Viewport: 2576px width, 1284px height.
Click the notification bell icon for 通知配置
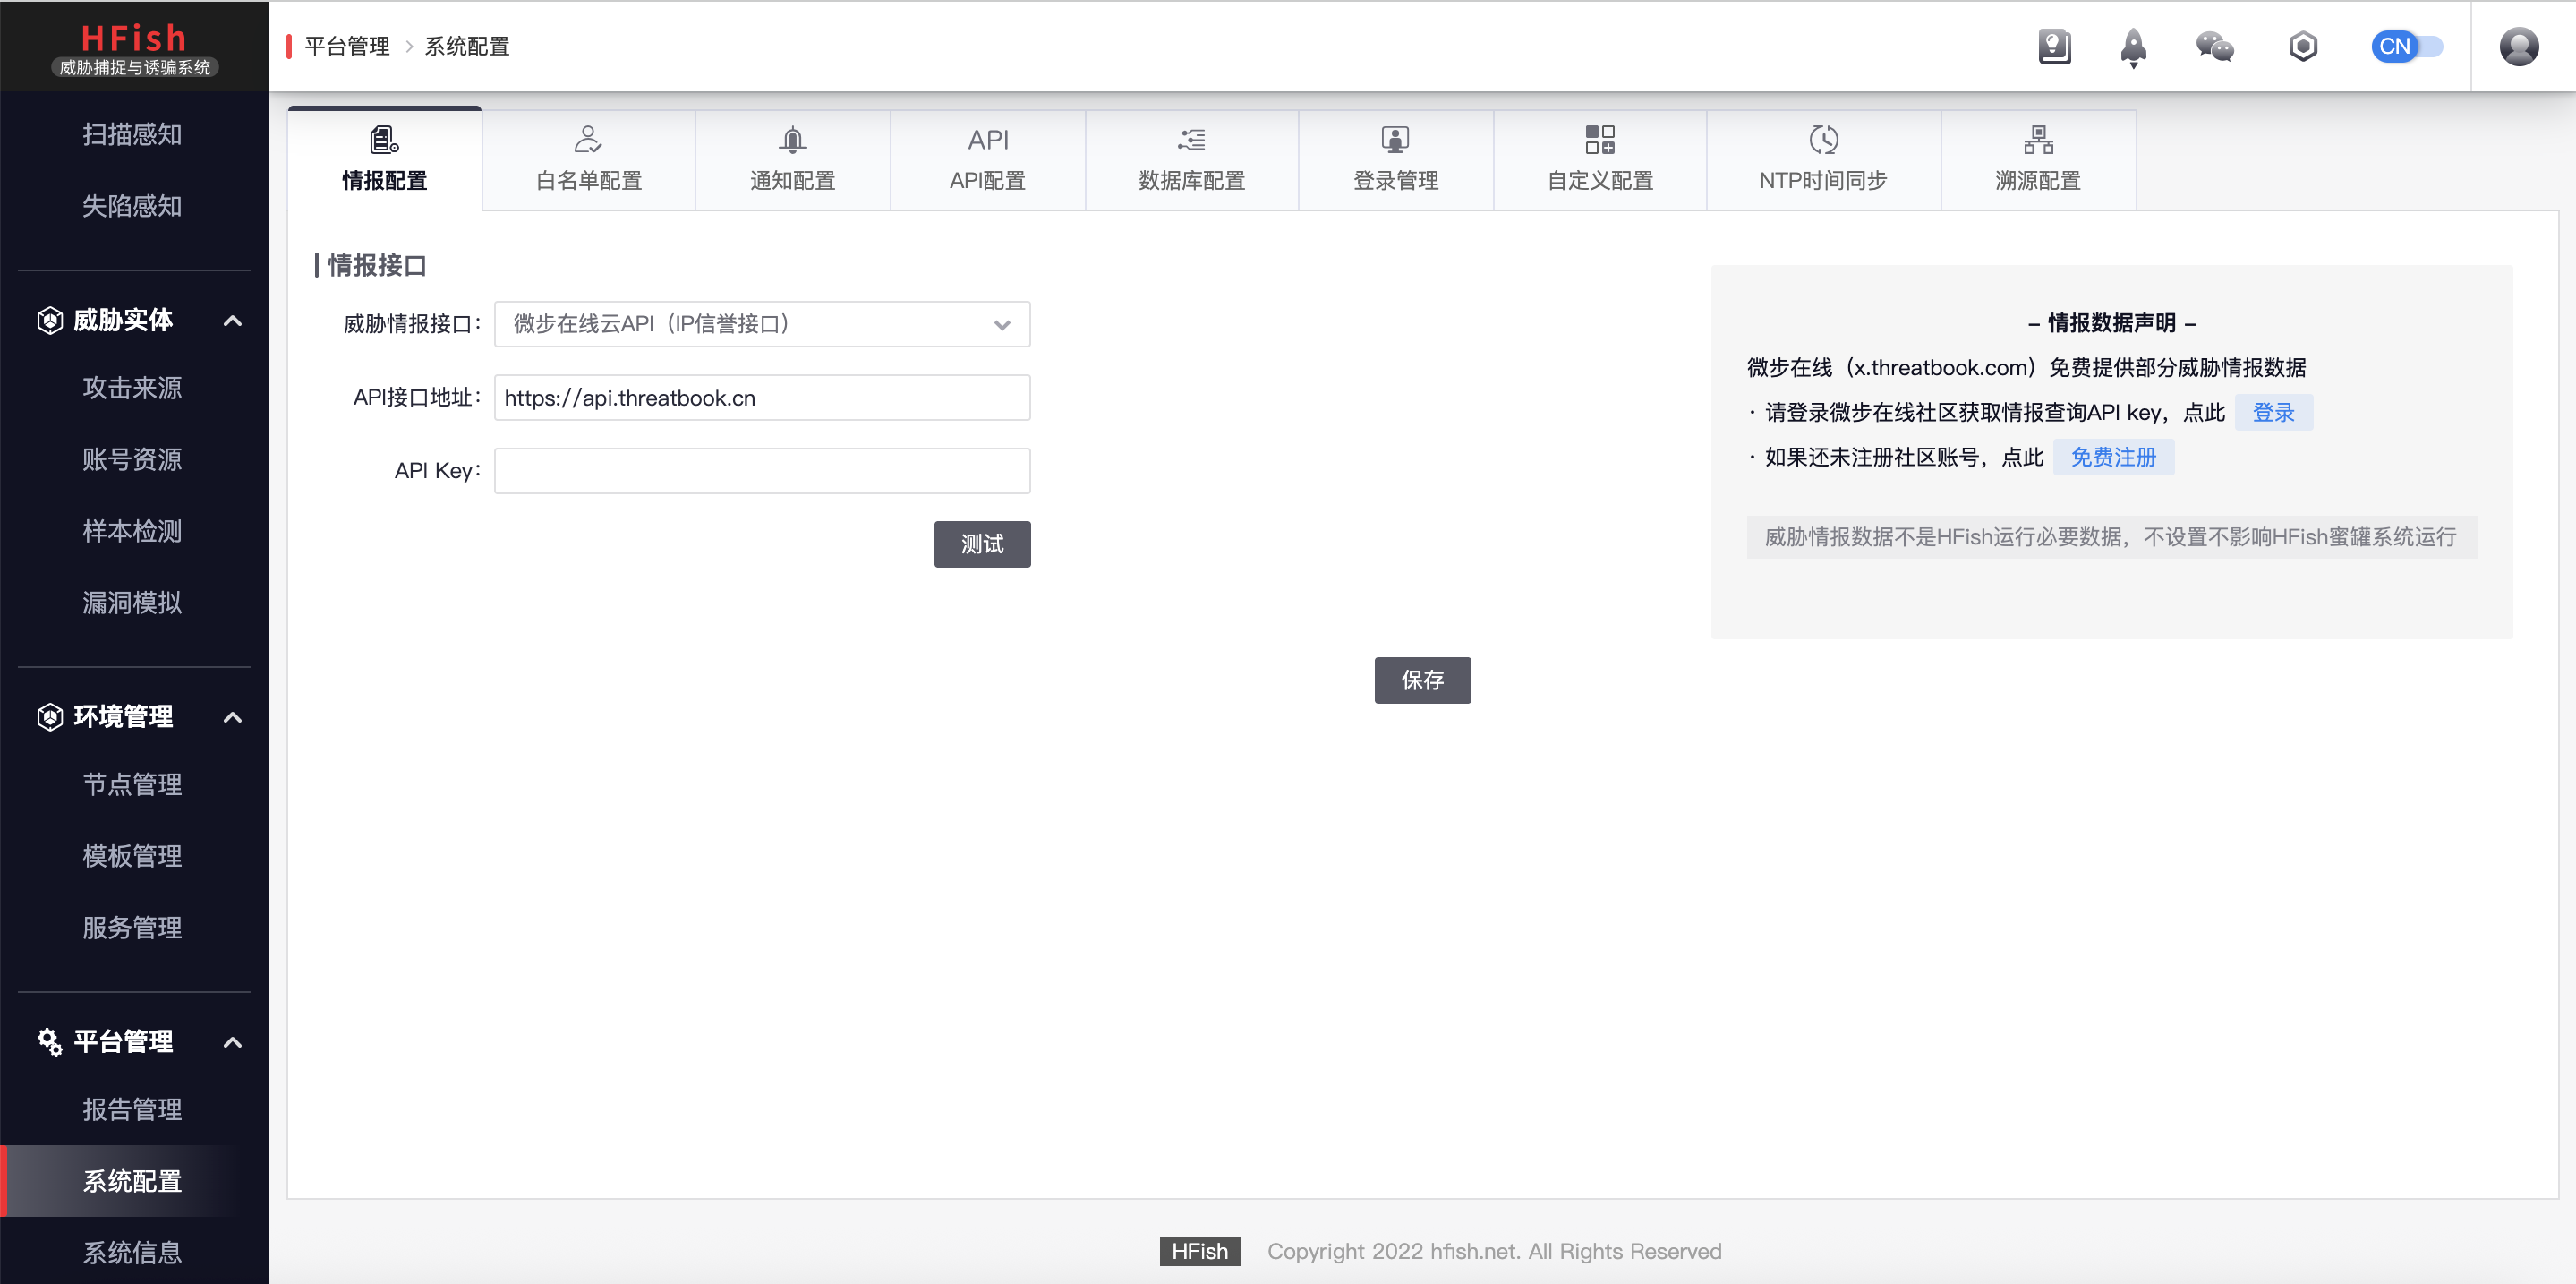(x=792, y=140)
